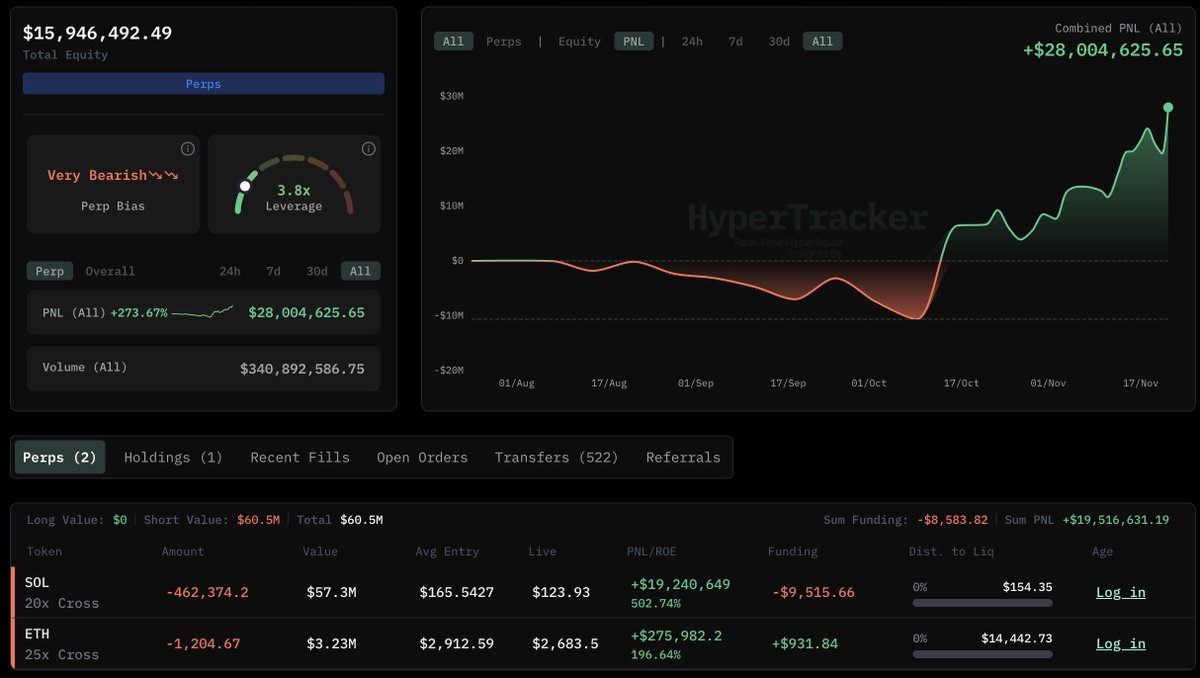View the Transfers (522) tab

pos(557,457)
